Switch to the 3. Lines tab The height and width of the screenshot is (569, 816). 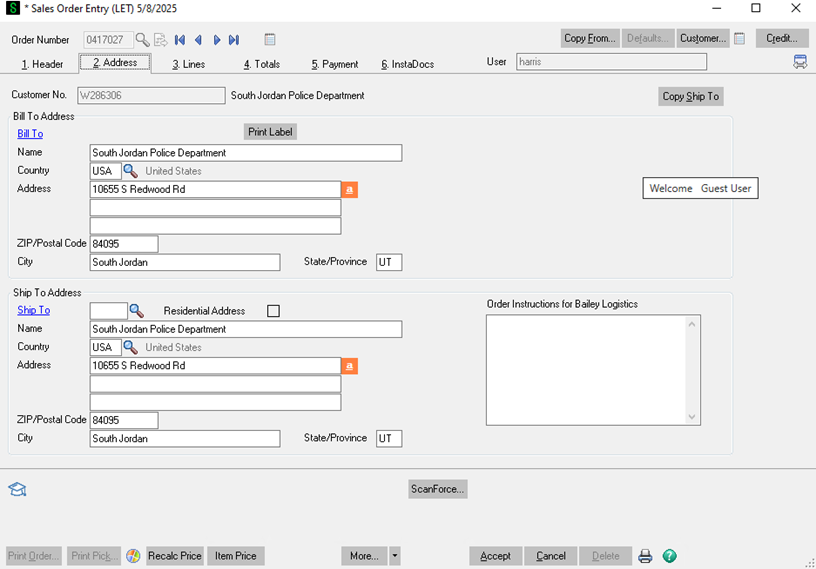point(188,64)
